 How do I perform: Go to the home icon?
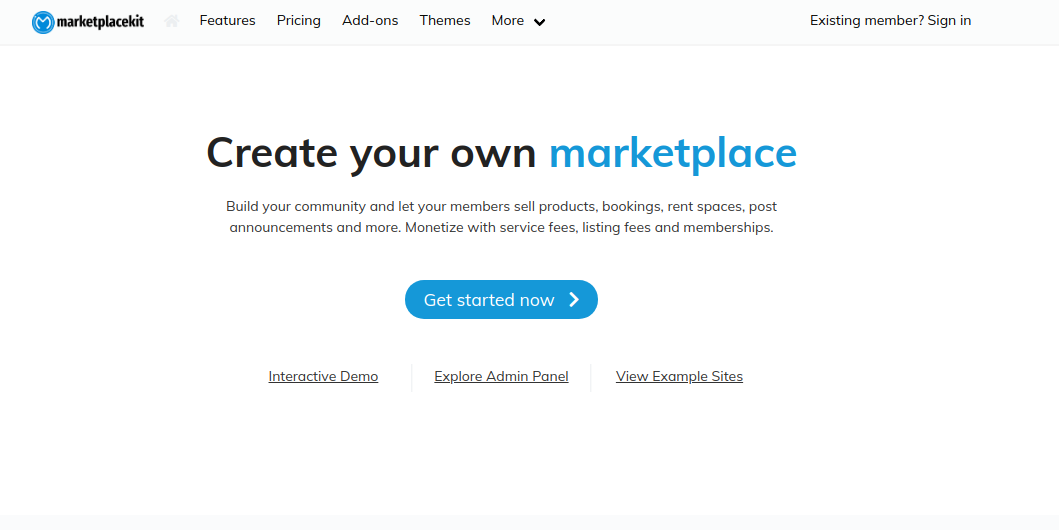tap(172, 21)
